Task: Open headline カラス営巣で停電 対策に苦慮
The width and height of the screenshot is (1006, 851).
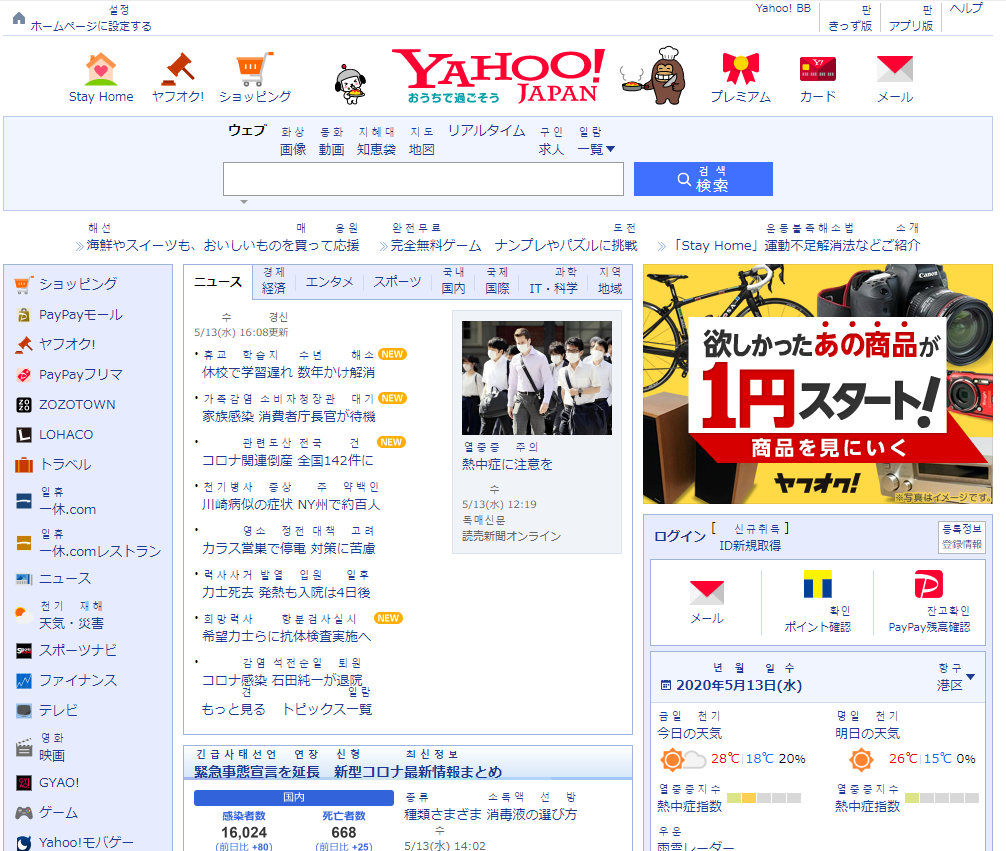Action: point(288,548)
